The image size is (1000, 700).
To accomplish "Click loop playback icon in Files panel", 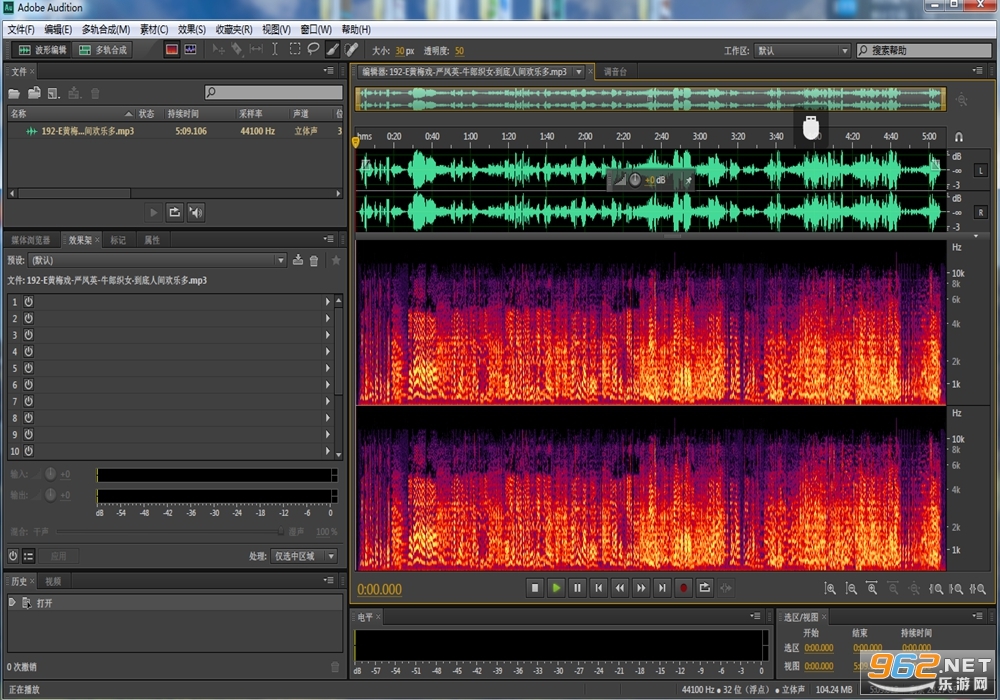I will pos(174,212).
